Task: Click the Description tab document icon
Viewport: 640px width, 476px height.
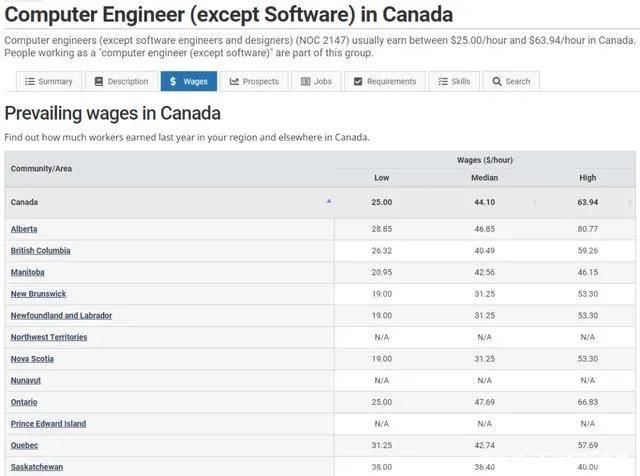Action: coord(98,82)
